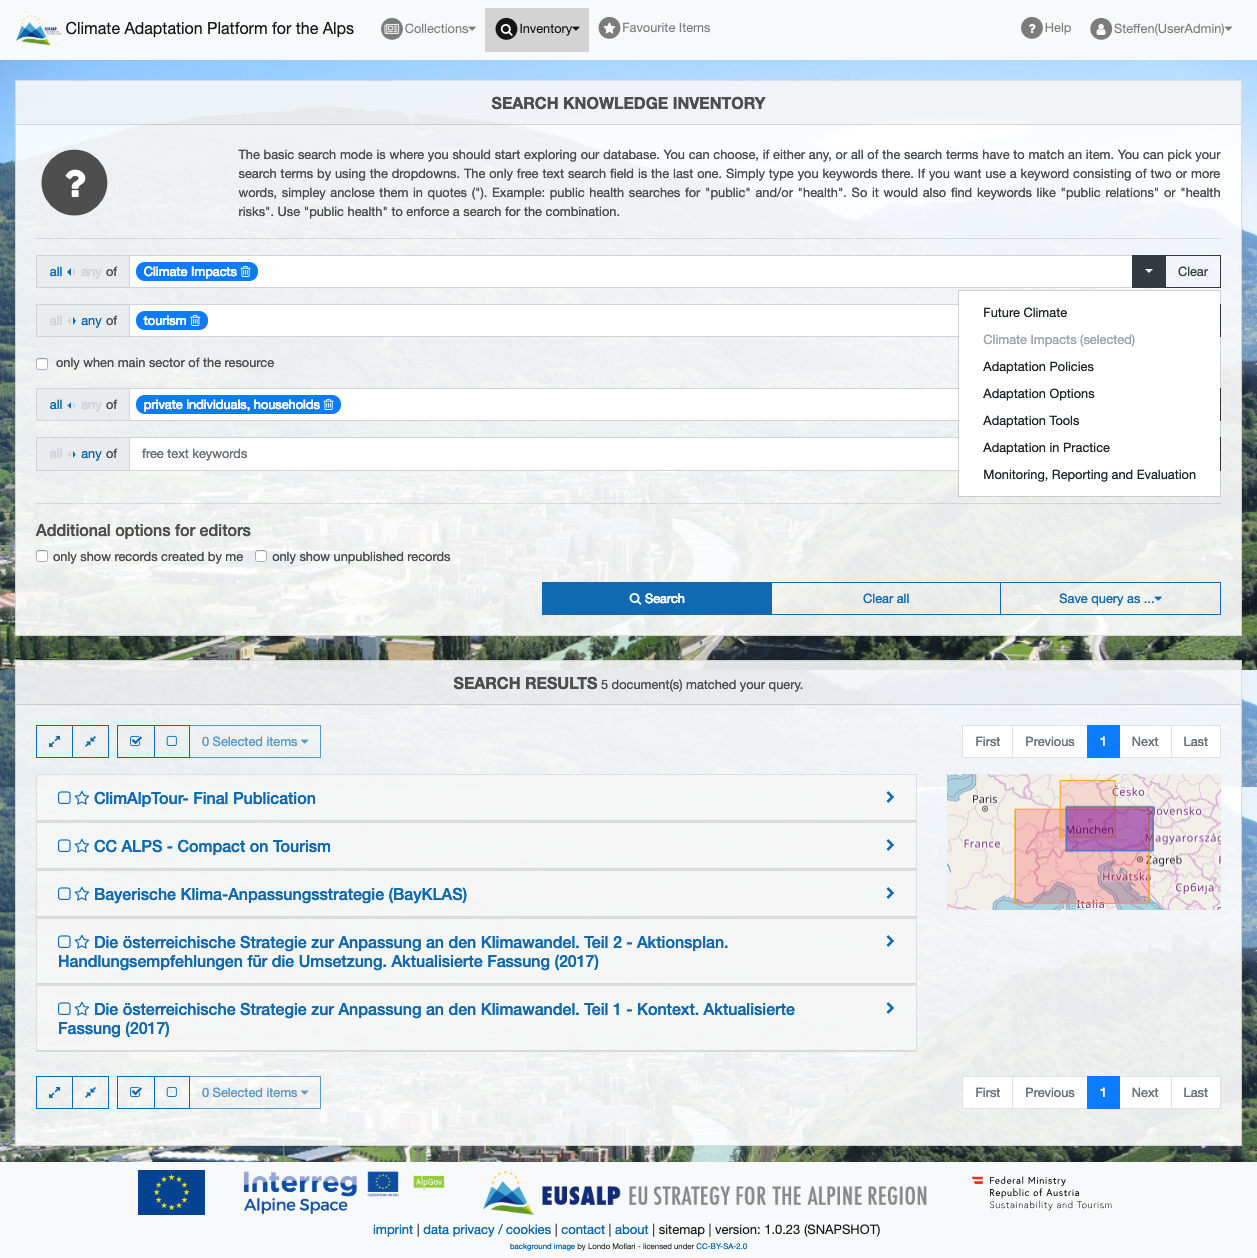Select the highlighted region on the map thumbnail
1257x1258 pixels.
1109,830
